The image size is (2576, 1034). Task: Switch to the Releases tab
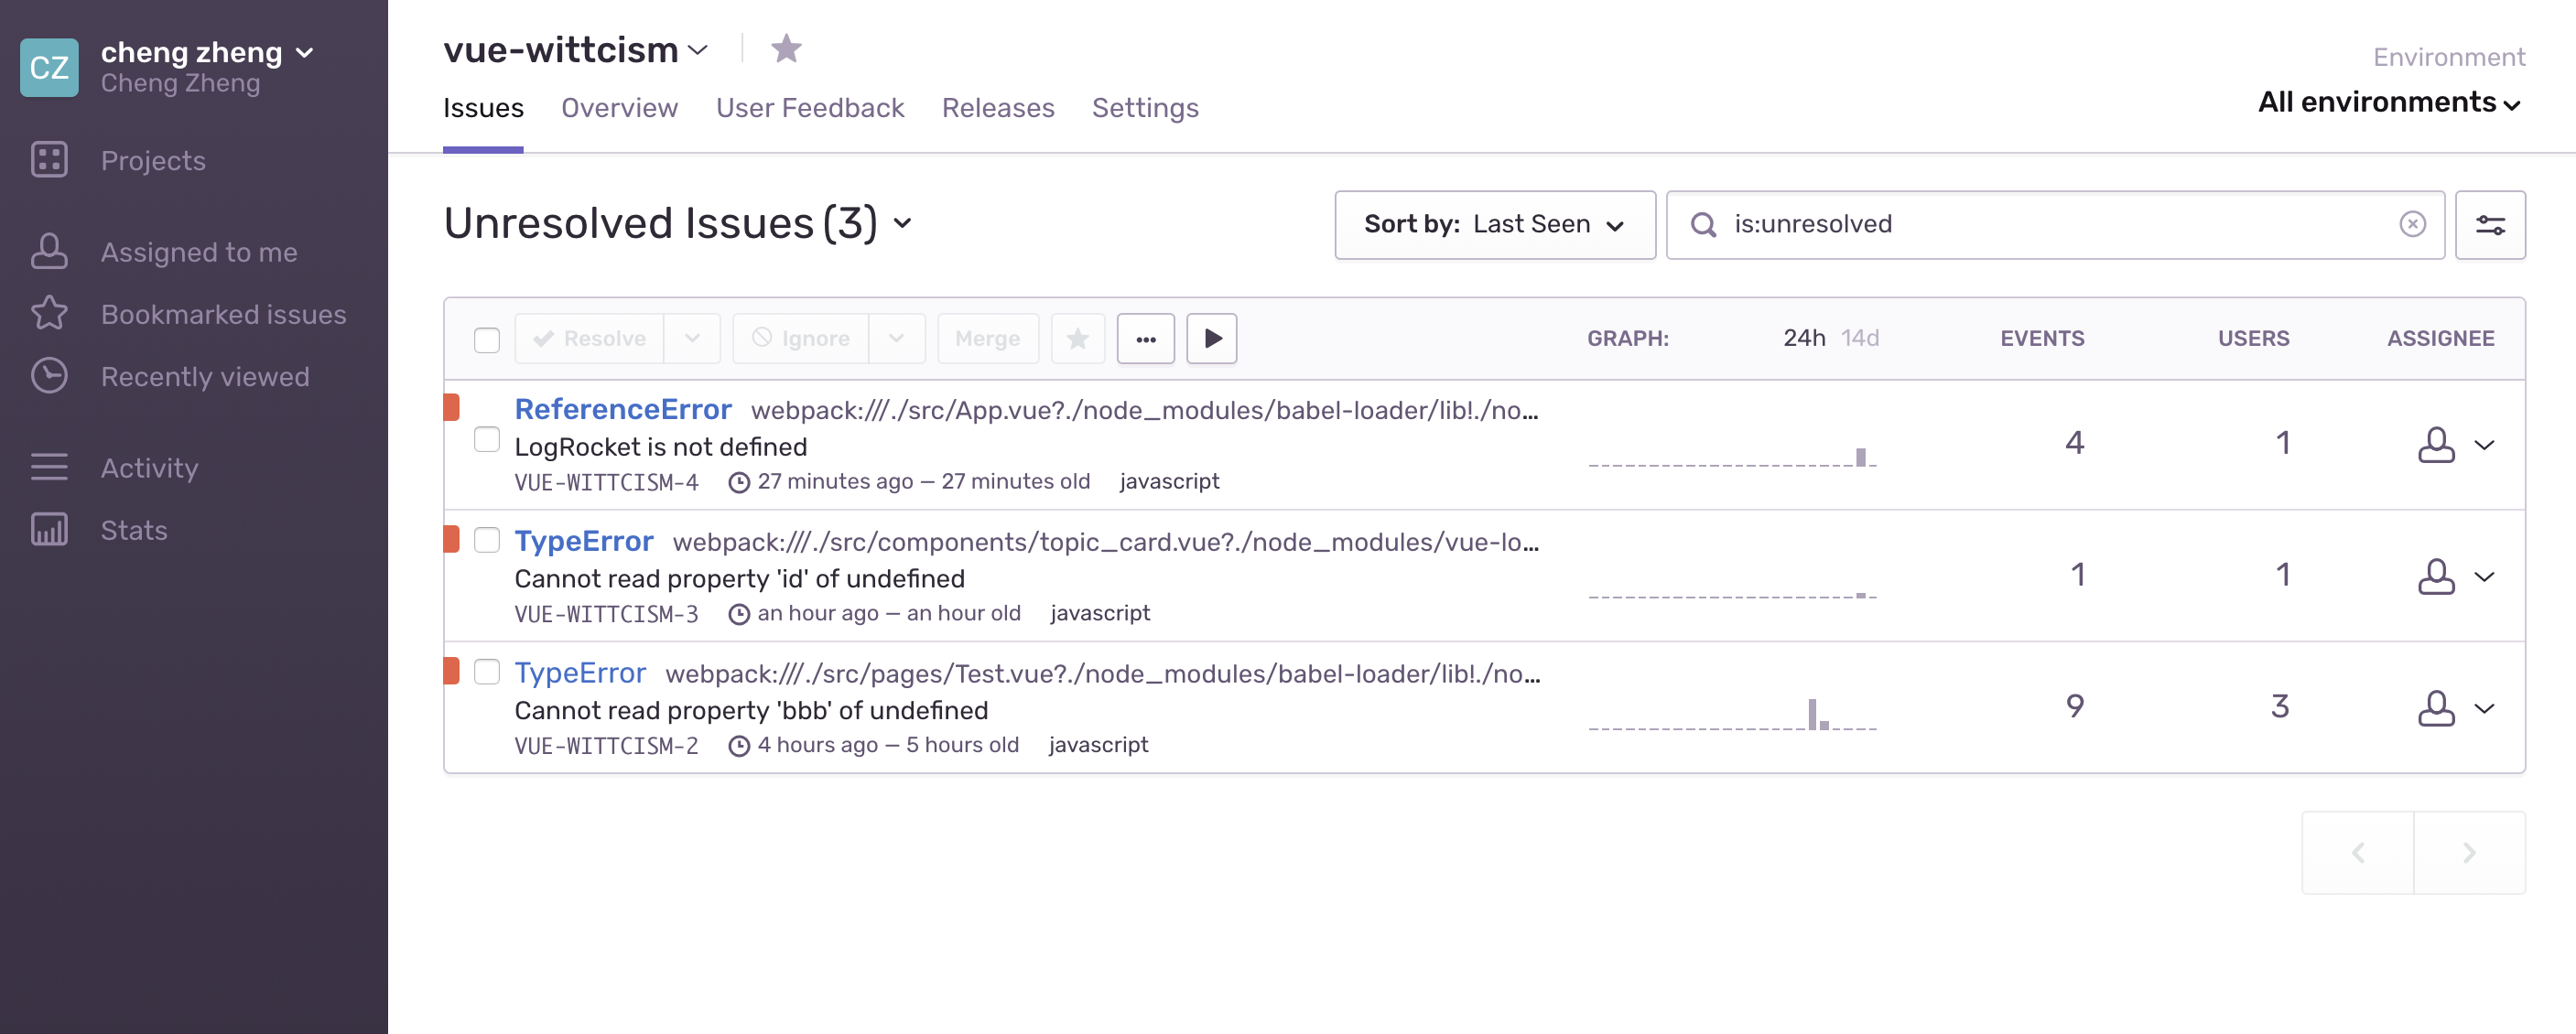997,108
